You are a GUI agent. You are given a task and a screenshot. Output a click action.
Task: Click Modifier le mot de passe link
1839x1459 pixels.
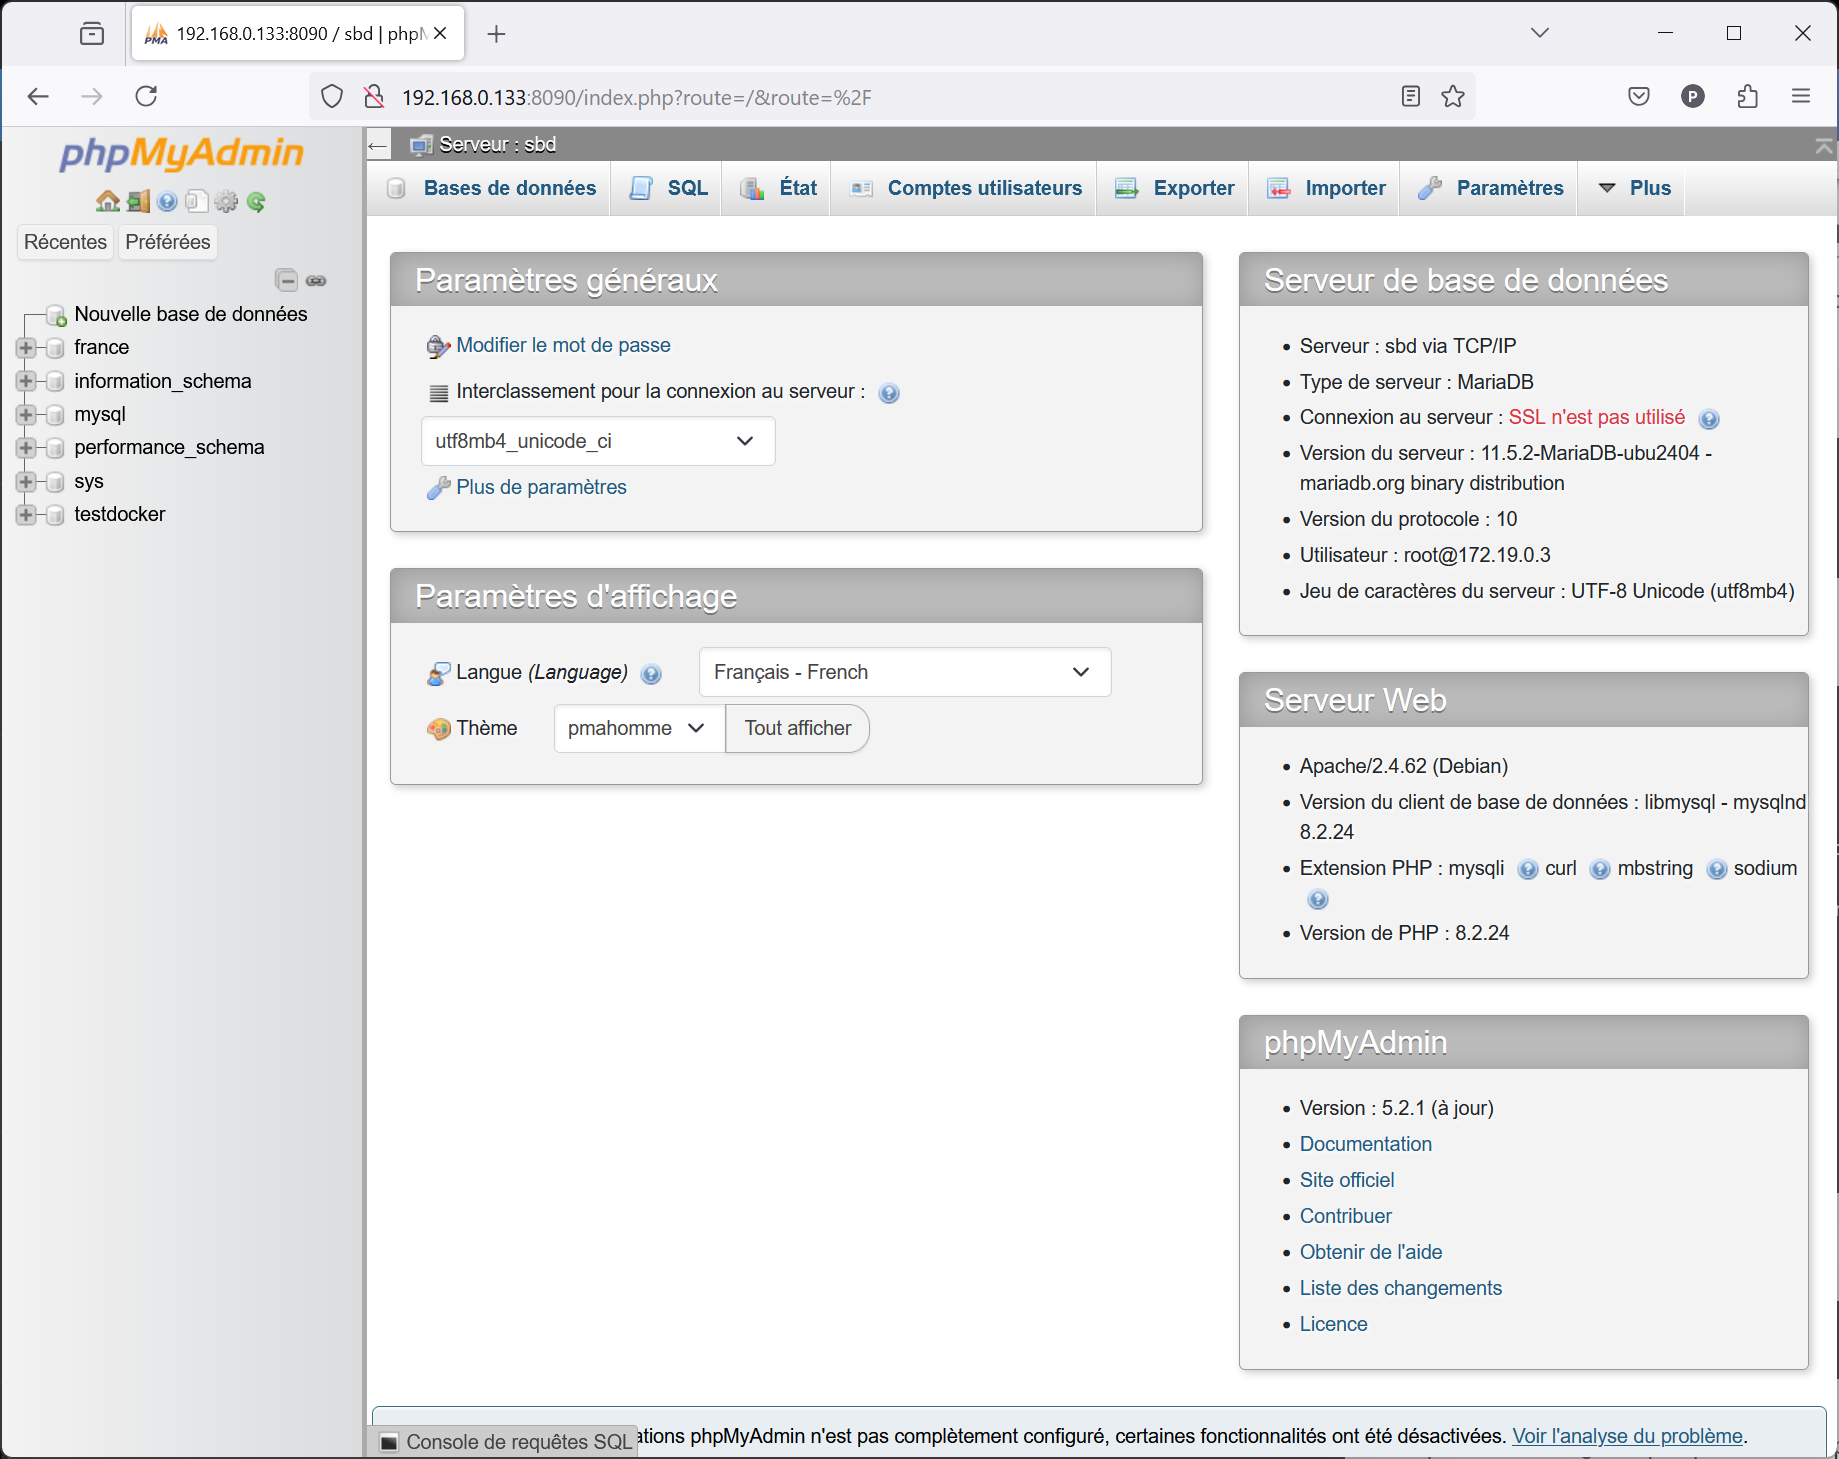(563, 345)
